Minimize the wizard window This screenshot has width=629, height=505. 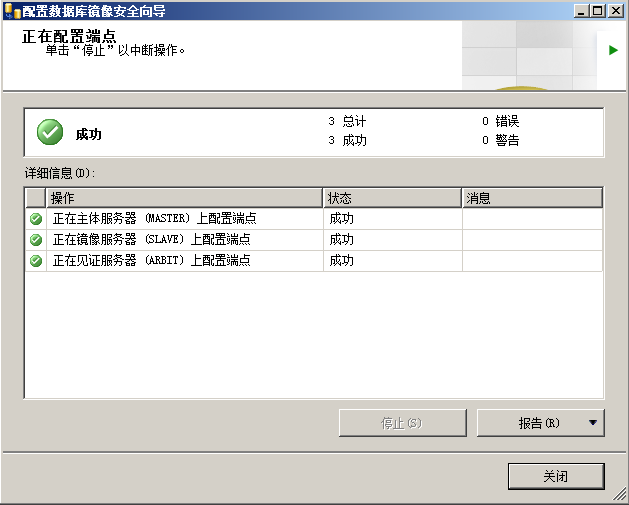[x=581, y=11]
